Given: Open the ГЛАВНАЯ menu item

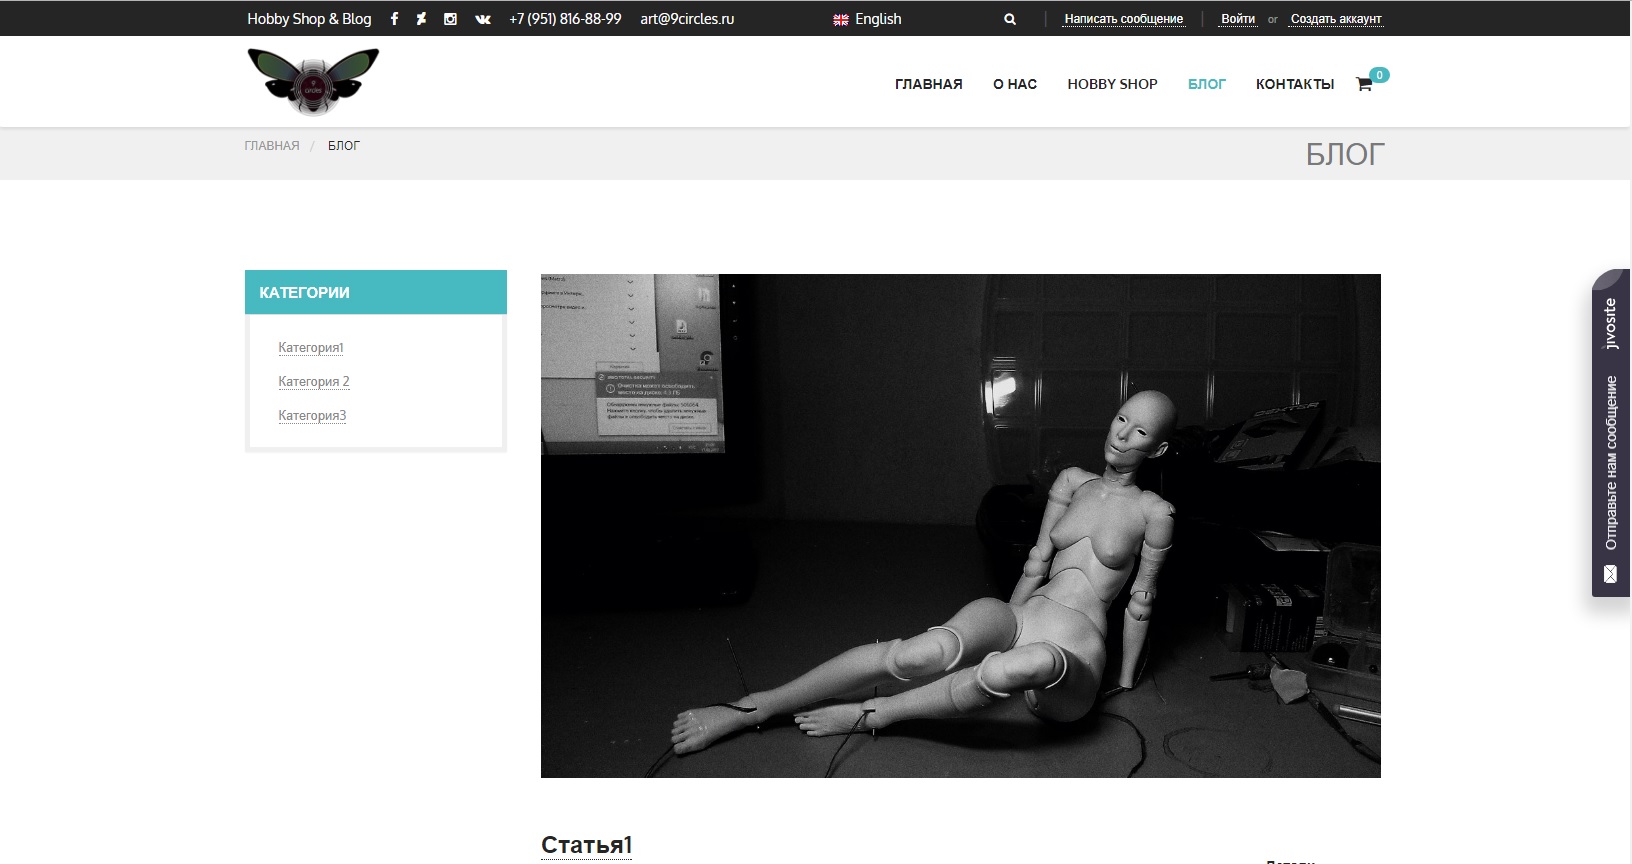Looking at the screenshot, I should click(928, 84).
